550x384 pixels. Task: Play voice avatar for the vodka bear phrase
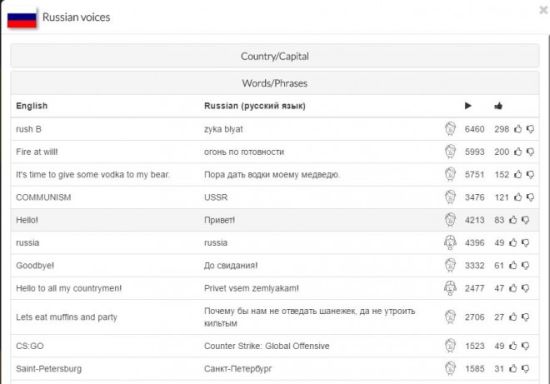[x=450, y=174]
